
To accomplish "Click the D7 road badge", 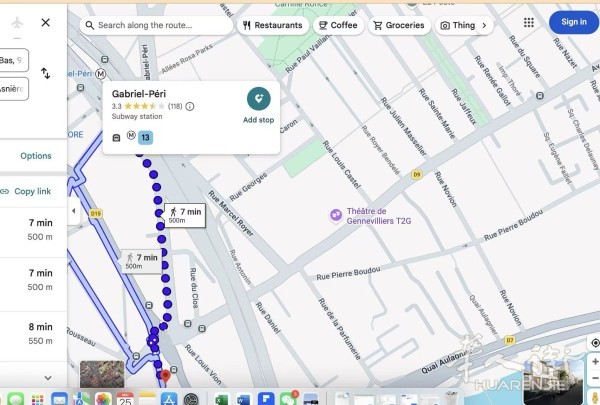I will [x=510, y=340].
